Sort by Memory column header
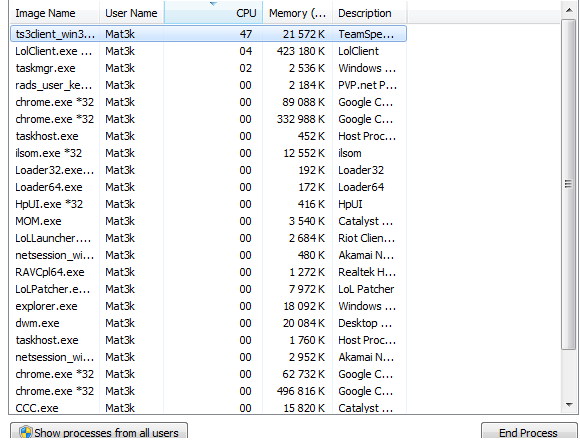The height and width of the screenshot is (441, 580). point(297,13)
